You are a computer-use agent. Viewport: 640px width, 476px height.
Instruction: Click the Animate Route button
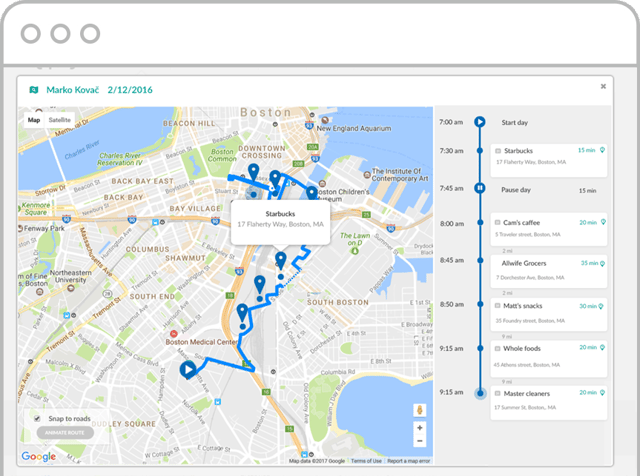point(65,433)
